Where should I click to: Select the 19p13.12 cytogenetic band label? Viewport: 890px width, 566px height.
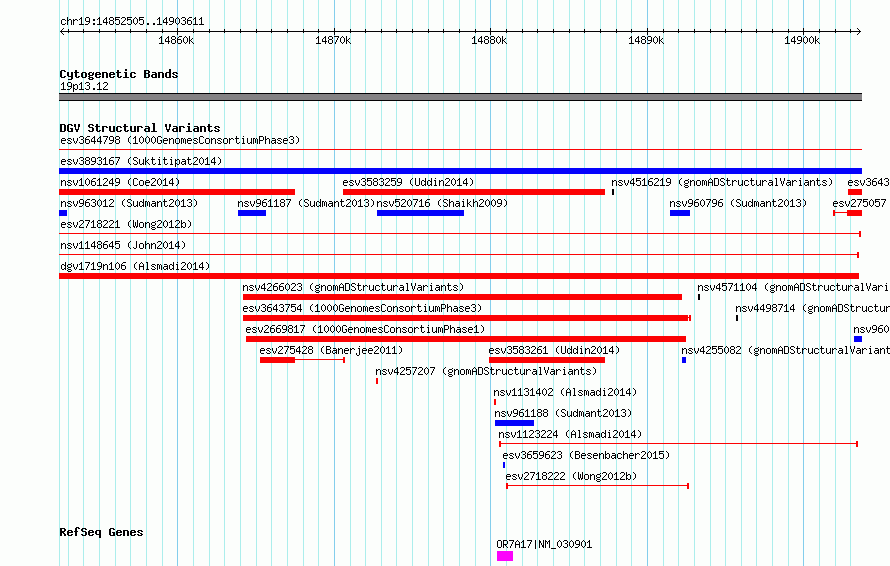[84, 86]
